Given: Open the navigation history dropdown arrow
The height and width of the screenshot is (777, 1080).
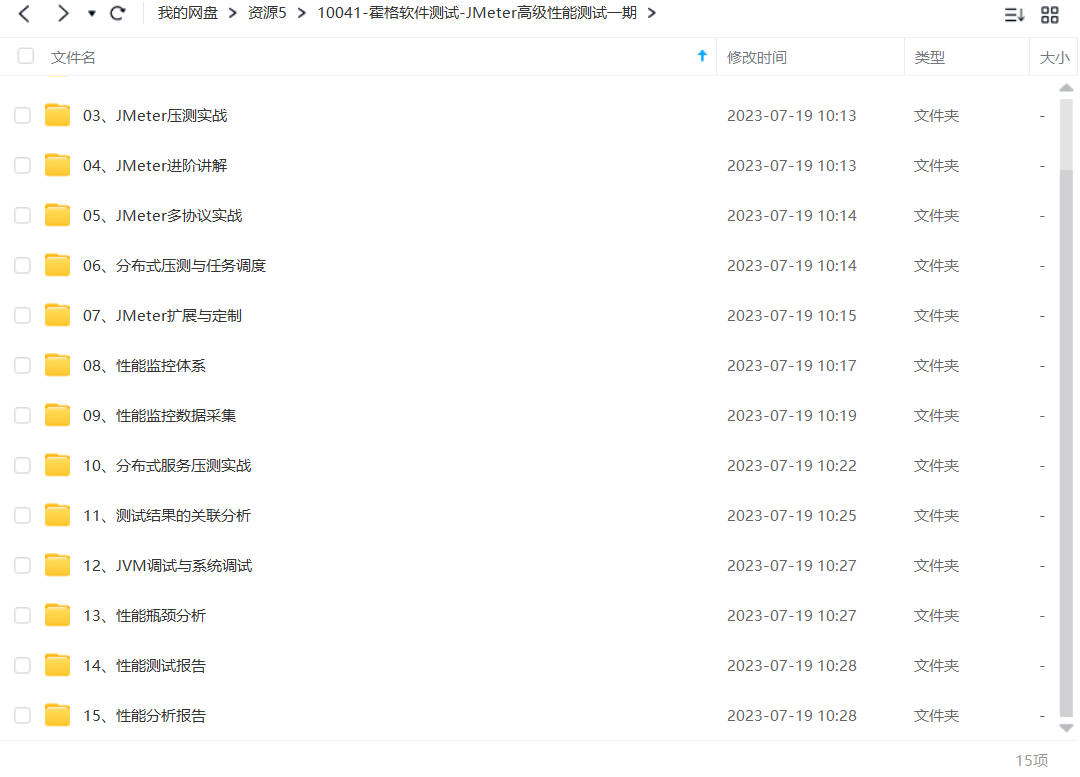Looking at the screenshot, I should coord(92,13).
